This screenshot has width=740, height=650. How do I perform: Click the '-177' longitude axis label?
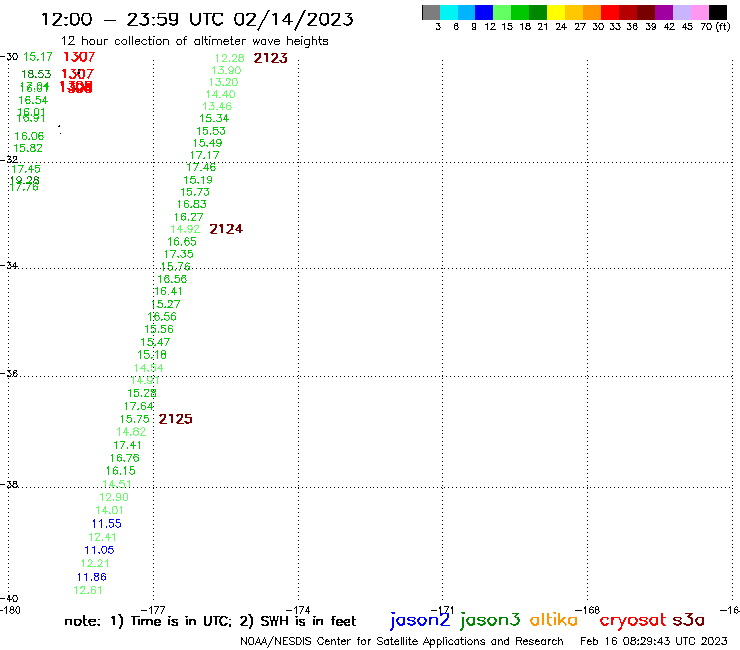coord(153,610)
